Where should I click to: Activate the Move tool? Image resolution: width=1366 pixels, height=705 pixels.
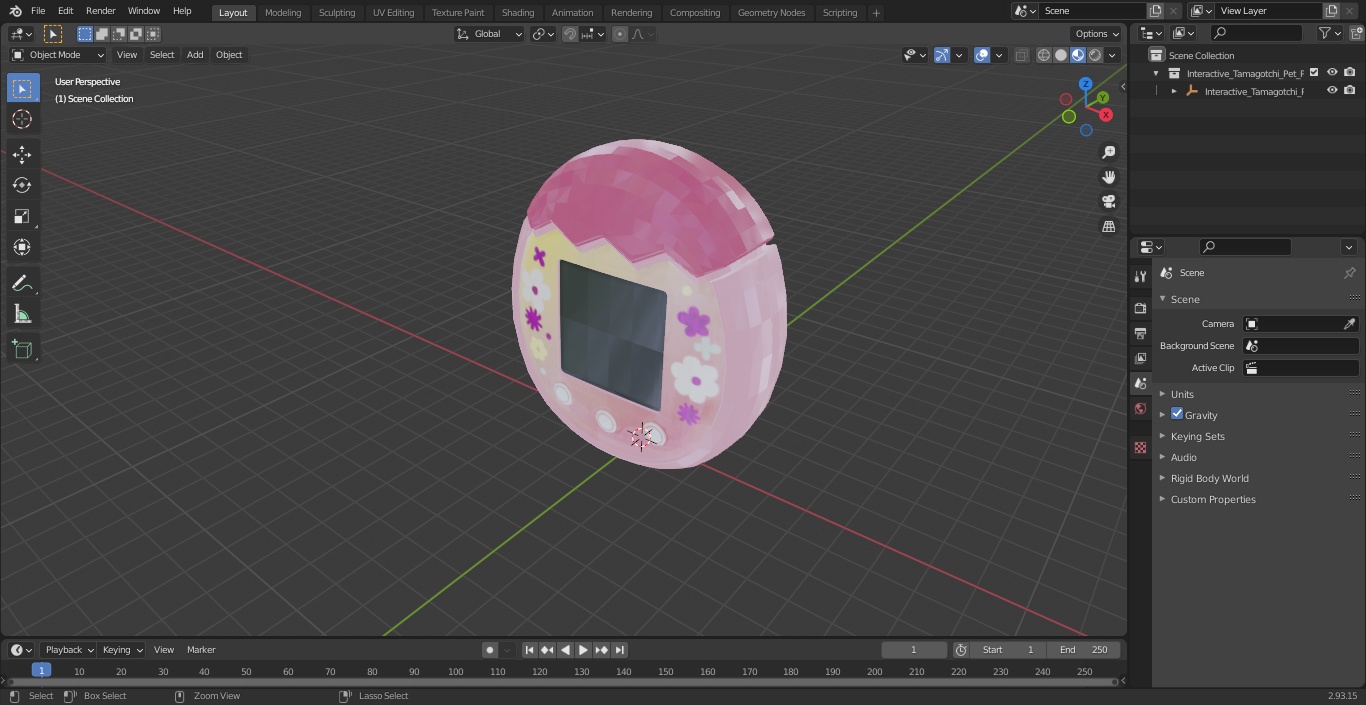(x=22, y=154)
